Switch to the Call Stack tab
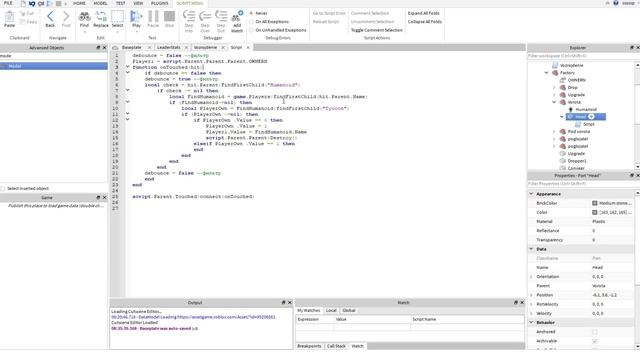Screen dimensions: 640x360 pyautogui.click(x=336, y=346)
